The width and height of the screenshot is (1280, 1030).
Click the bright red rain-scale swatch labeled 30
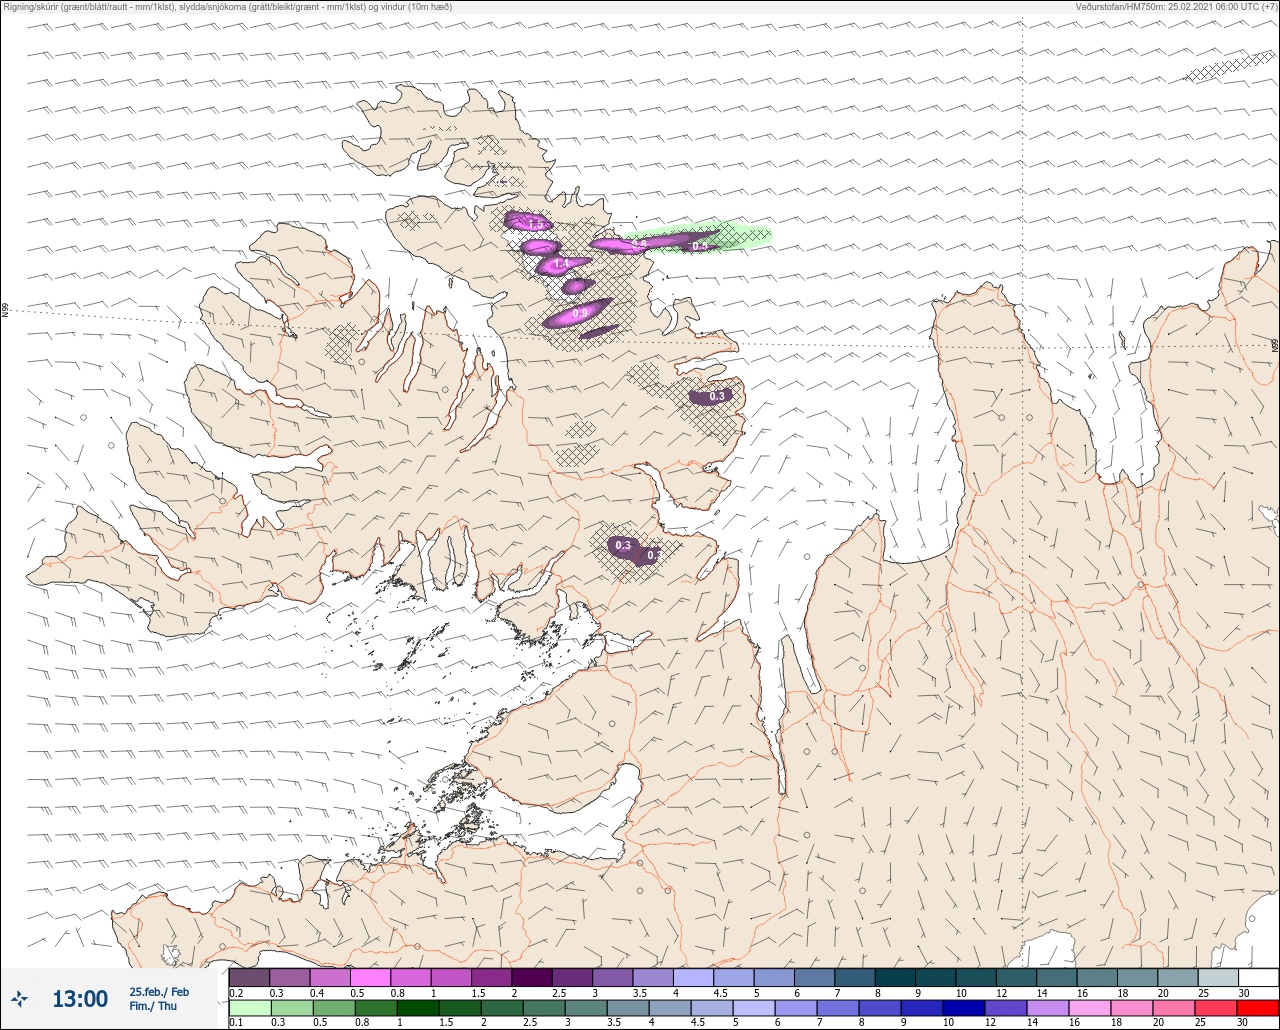[1257, 1007]
